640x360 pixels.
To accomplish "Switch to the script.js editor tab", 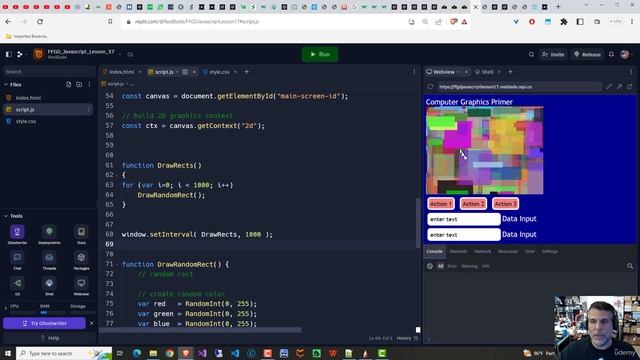I will [x=163, y=72].
